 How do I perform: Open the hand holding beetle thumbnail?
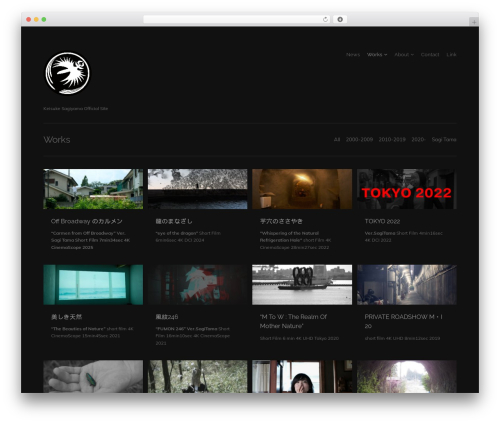coord(93,376)
